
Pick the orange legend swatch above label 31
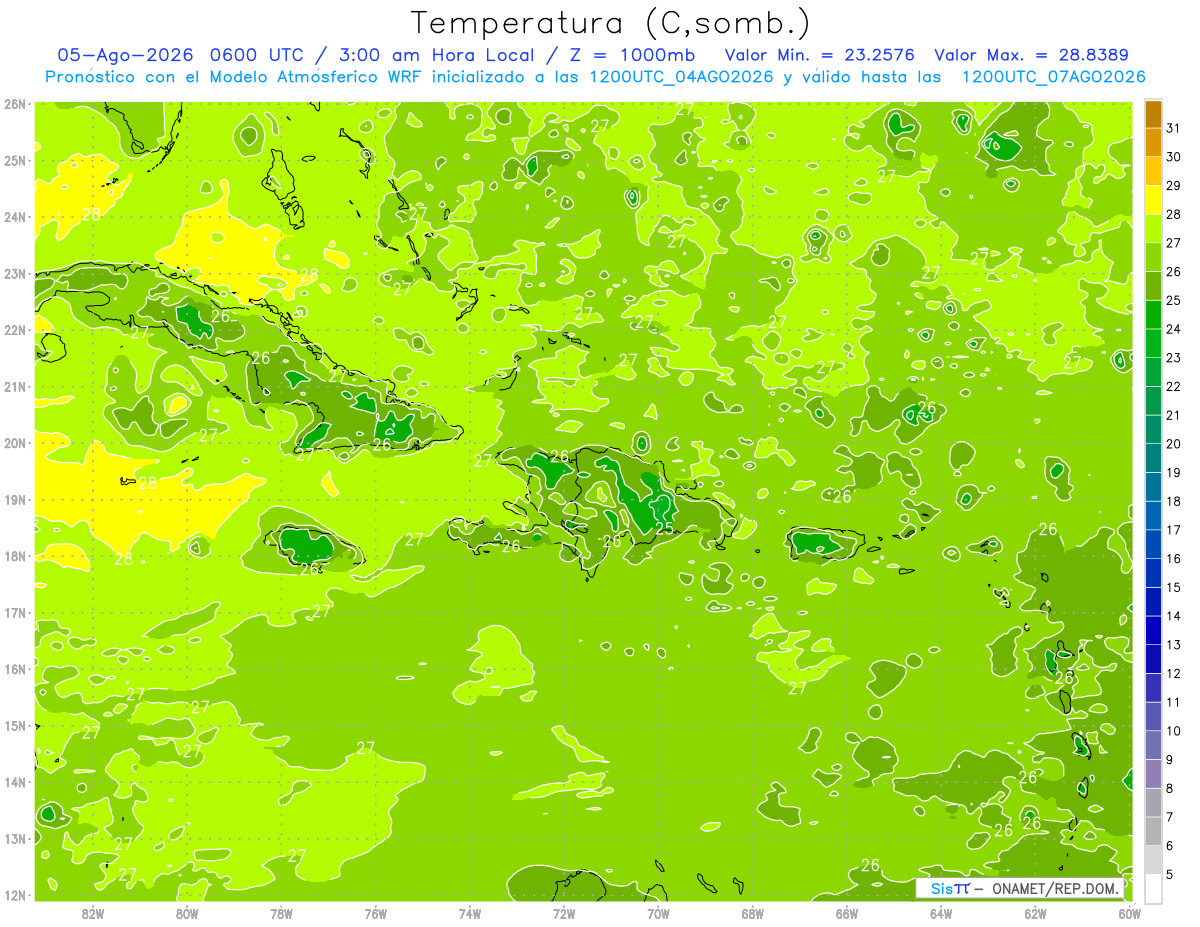coord(1153,114)
